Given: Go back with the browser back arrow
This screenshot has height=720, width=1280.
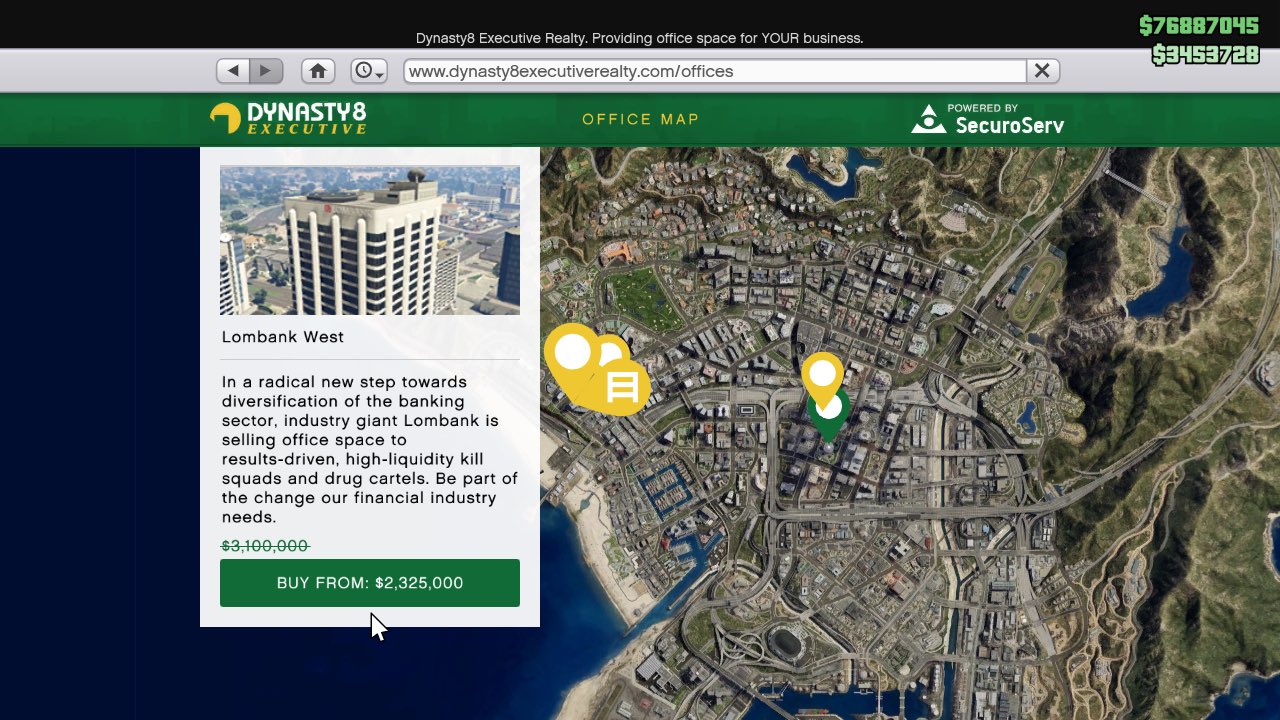Looking at the screenshot, I should [x=233, y=71].
